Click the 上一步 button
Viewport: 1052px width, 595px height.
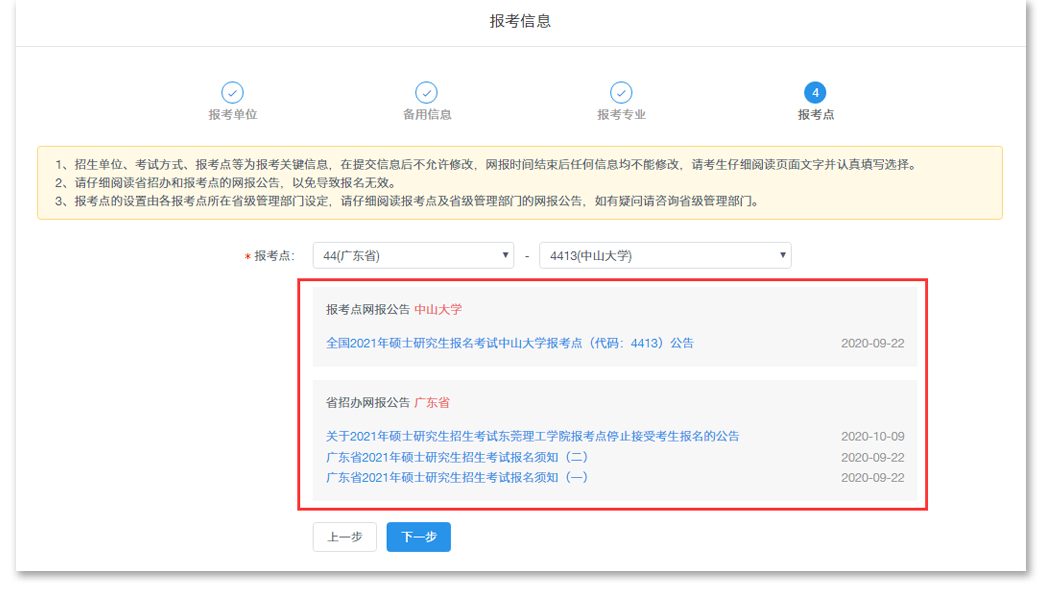point(344,537)
